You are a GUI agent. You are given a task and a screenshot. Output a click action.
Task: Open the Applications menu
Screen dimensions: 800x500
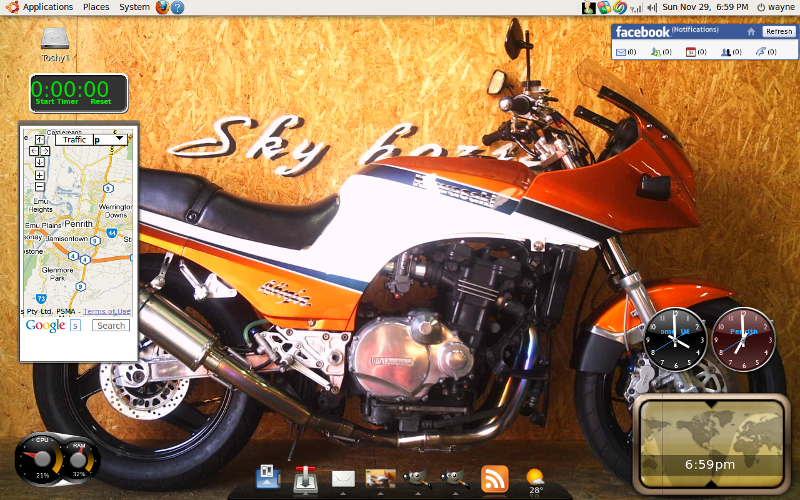[40, 7]
